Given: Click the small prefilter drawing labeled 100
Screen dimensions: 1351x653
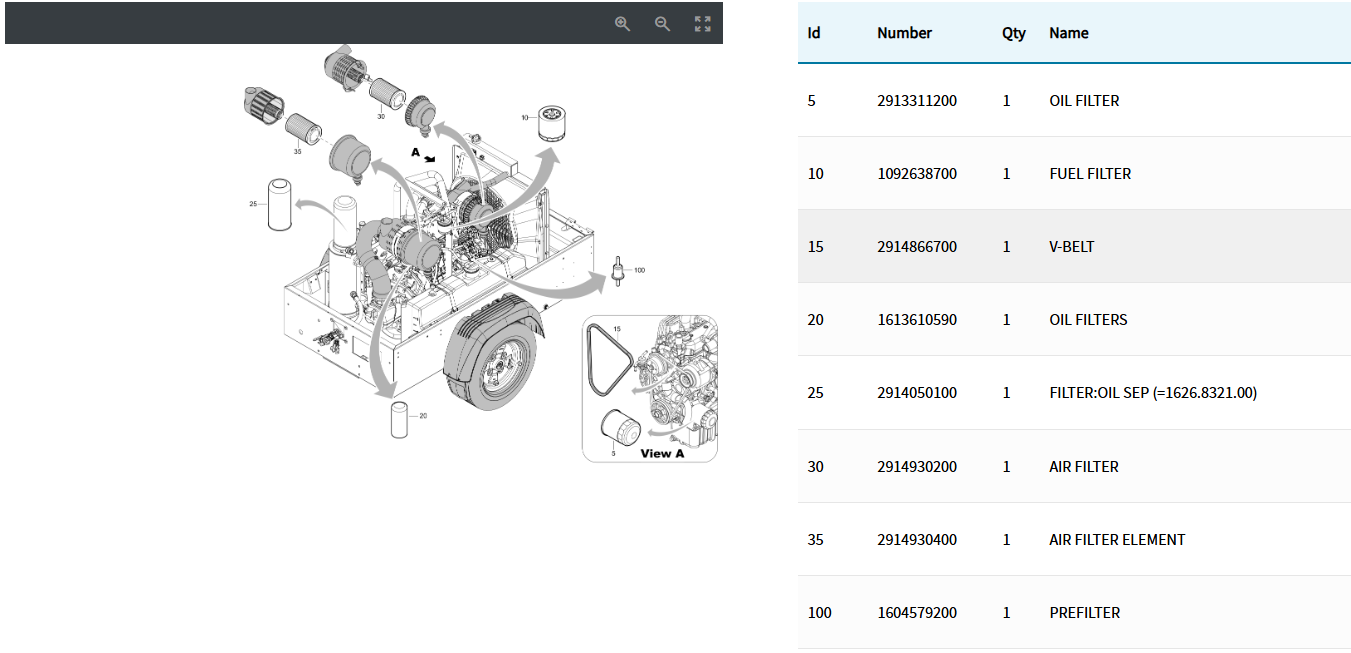Looking at the screenshot, I should pos(619,270).
